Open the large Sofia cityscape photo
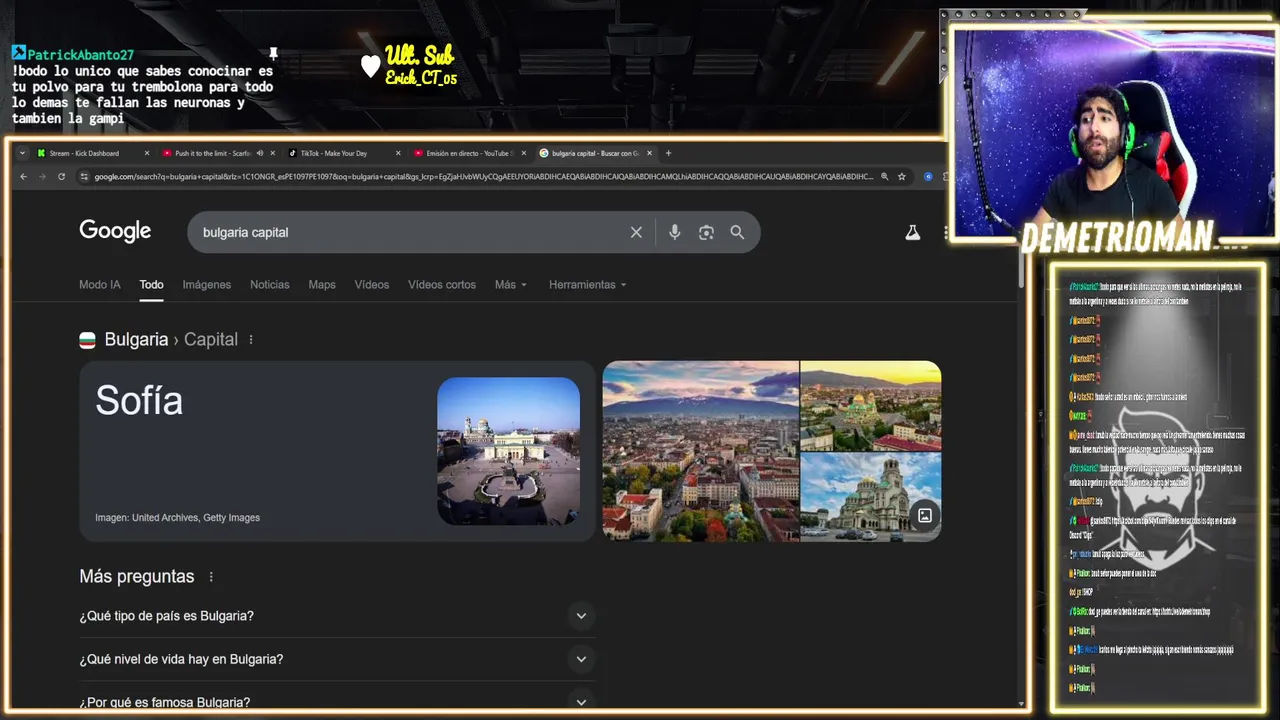 pyautogui.click(x=700, y=451)
